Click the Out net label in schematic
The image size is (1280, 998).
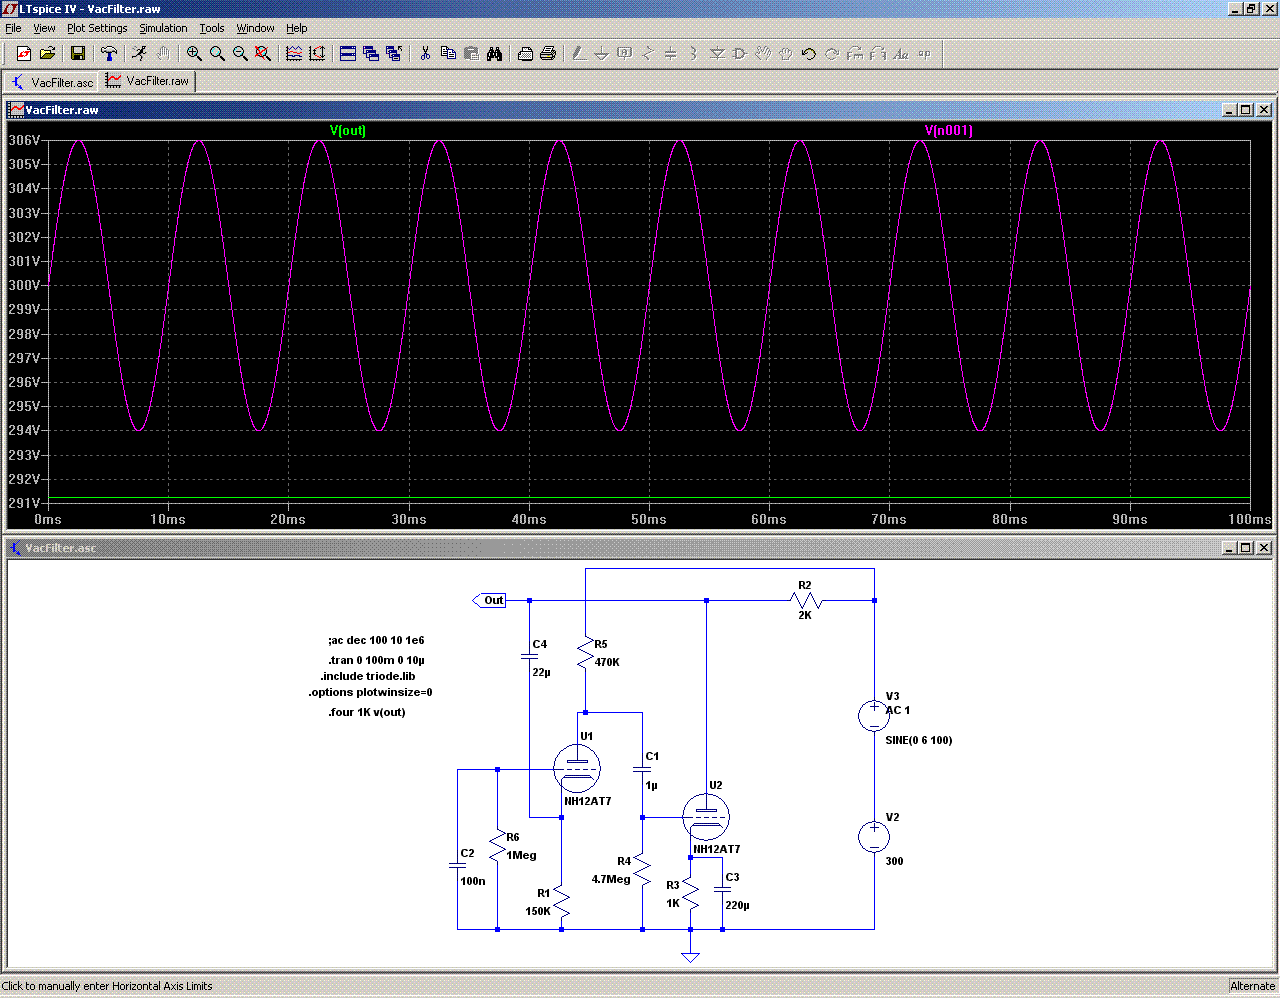pos(492,601)
